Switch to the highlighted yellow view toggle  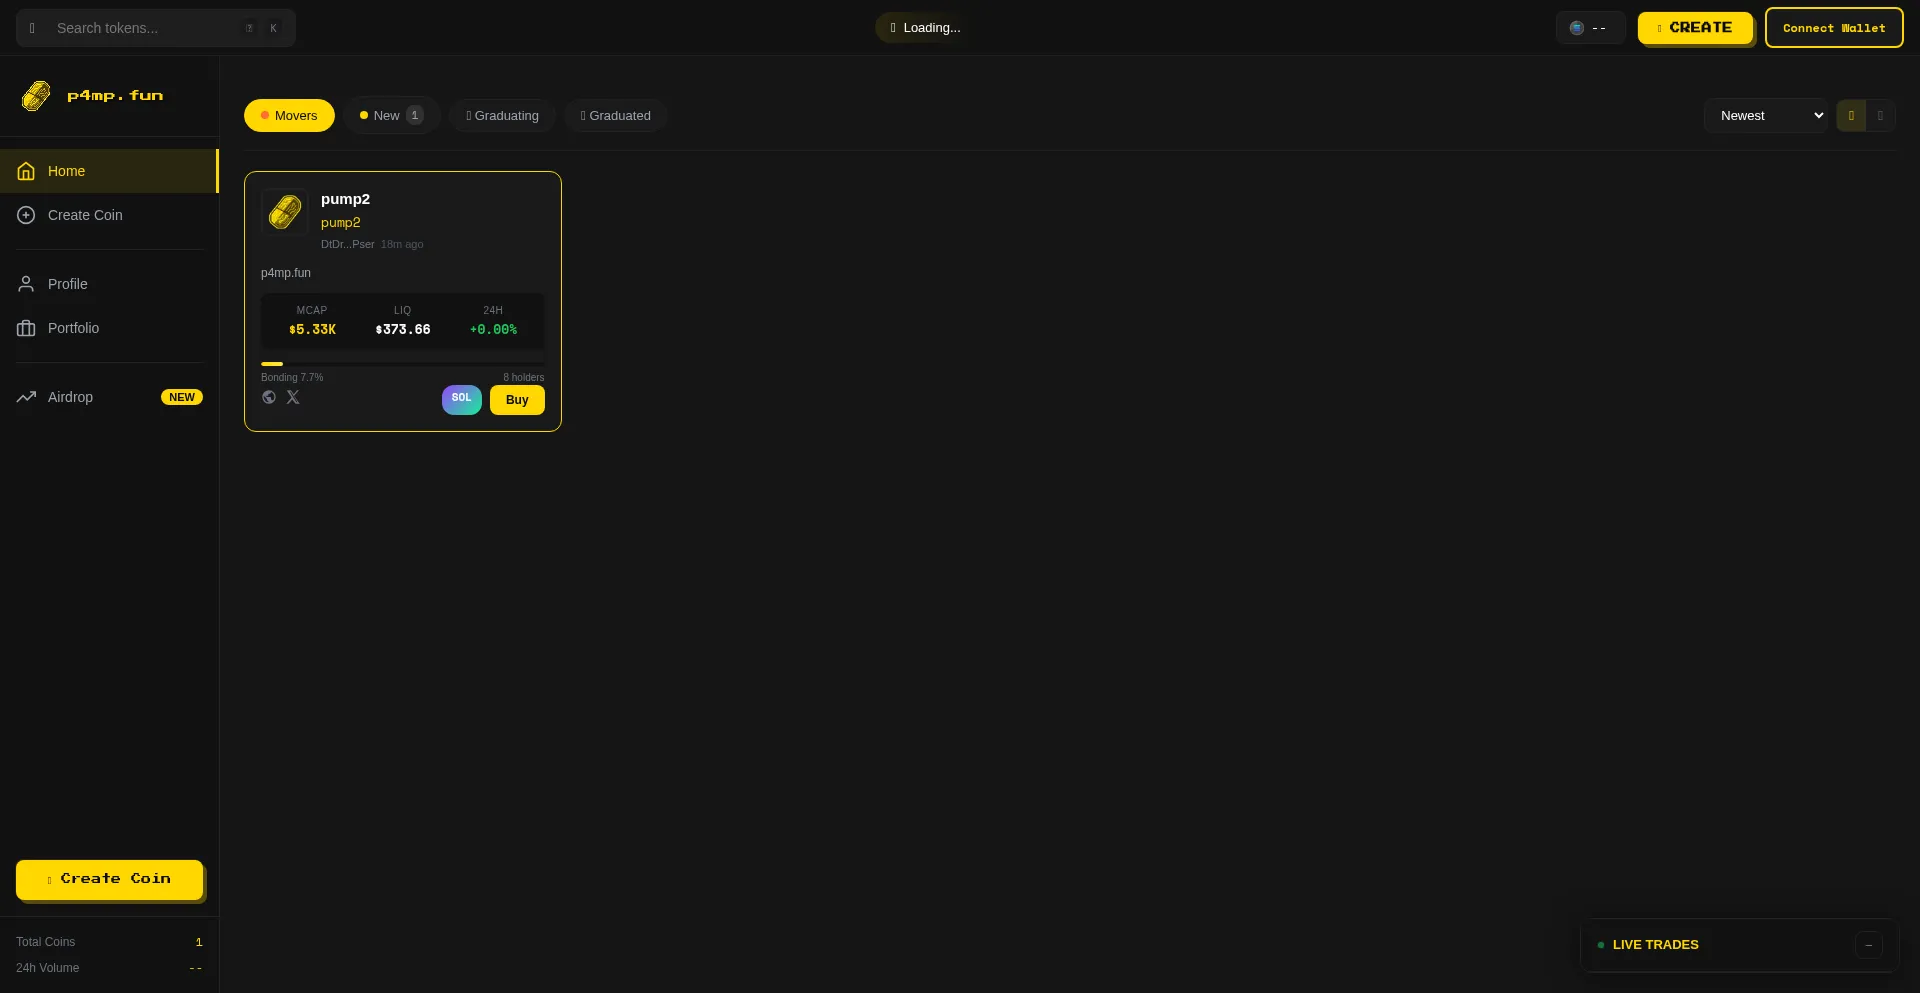1851,115
